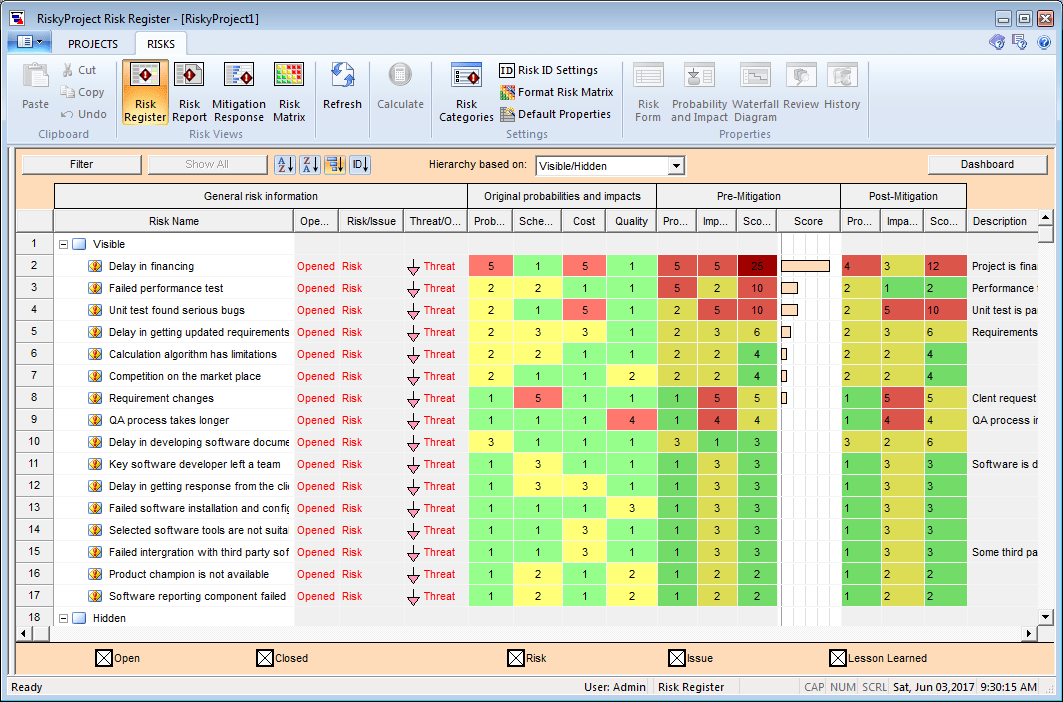Viewport: 1063px width, 702px height.
Task: Click the Description column header
Action: (x=1002, y=221)
